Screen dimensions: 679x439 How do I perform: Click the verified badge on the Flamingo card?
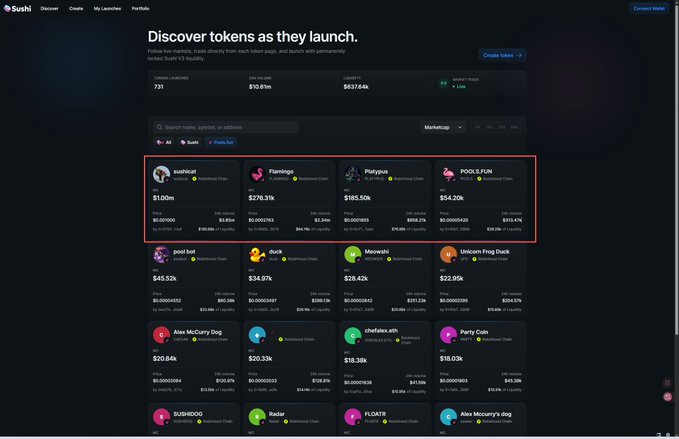[x=295, y=179]
